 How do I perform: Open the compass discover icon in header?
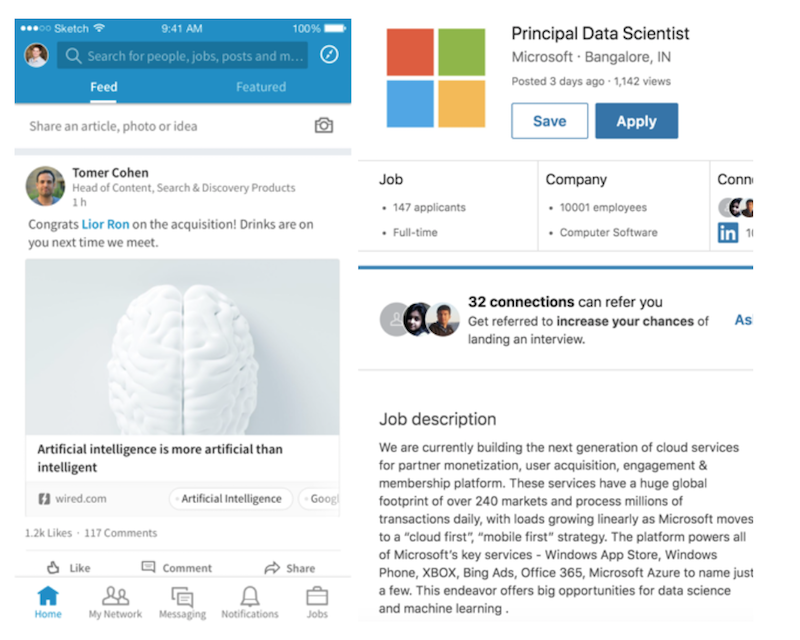[329, 55]
